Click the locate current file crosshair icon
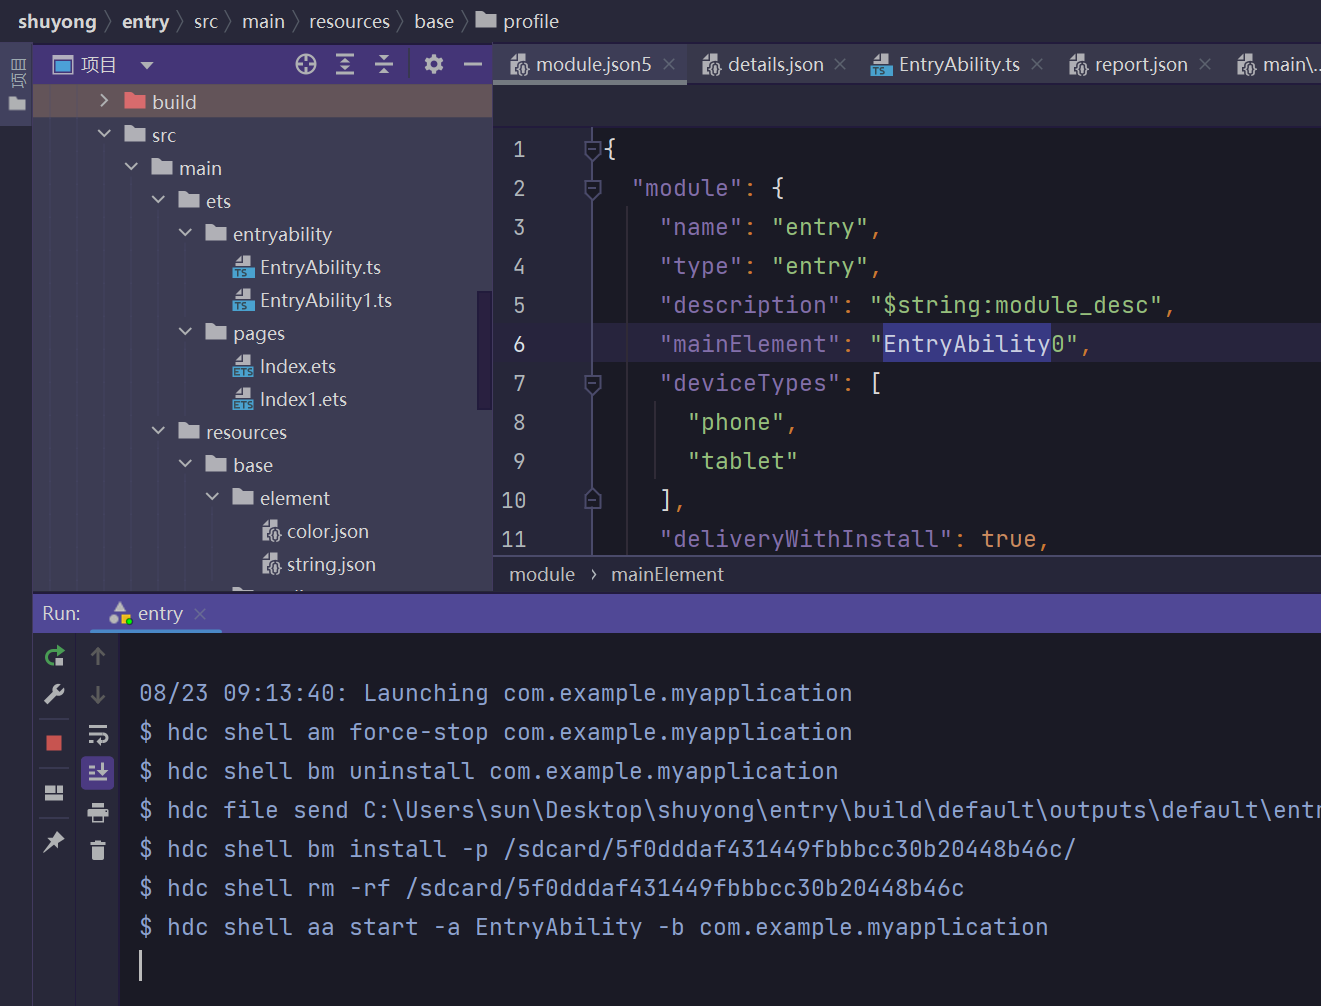1321x1006 pixels. pyautogui.click(x=306, y=65)
